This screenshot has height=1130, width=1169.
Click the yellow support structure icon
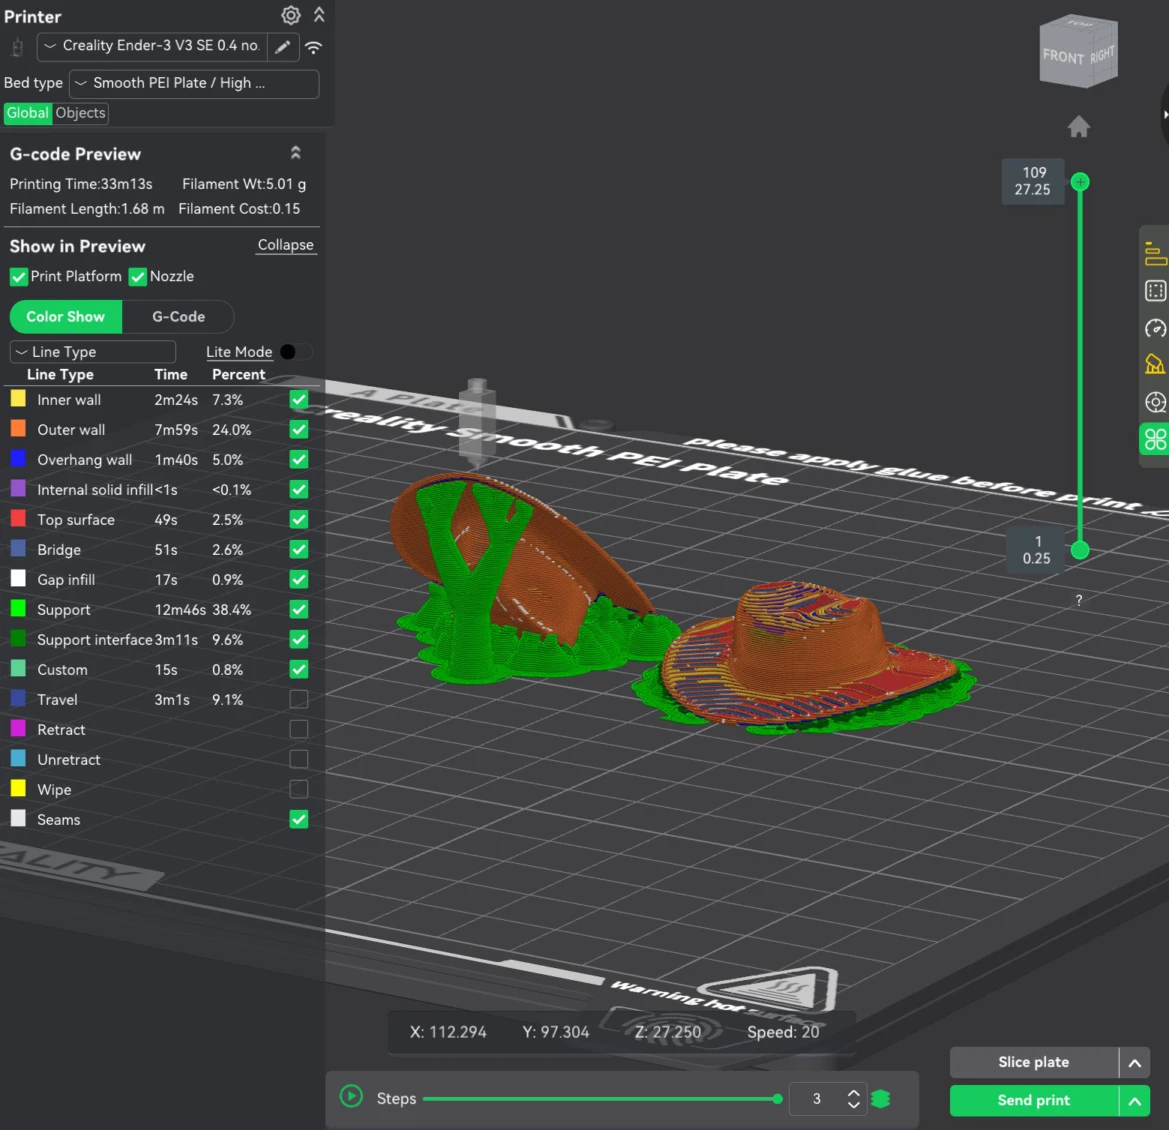coord(1155,364)
